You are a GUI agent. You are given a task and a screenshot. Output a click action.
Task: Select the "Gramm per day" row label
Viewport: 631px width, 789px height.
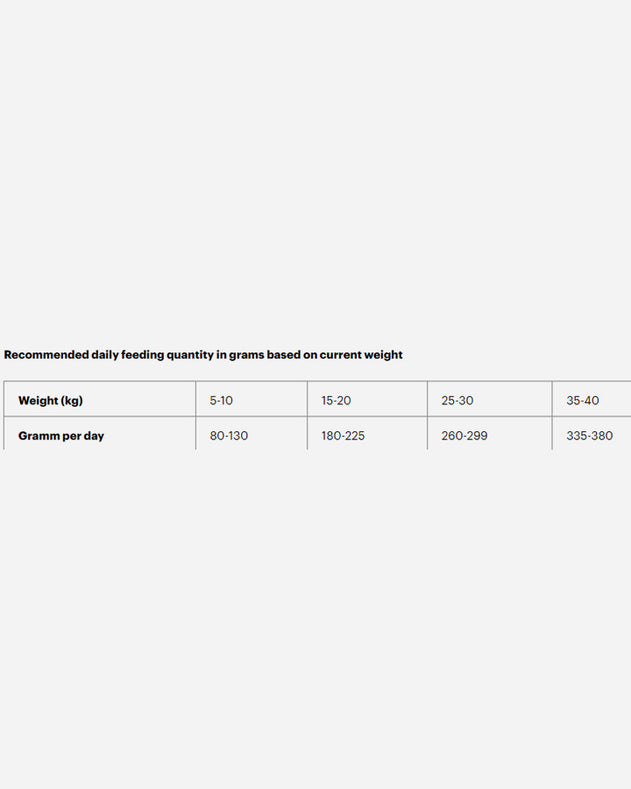61,436
